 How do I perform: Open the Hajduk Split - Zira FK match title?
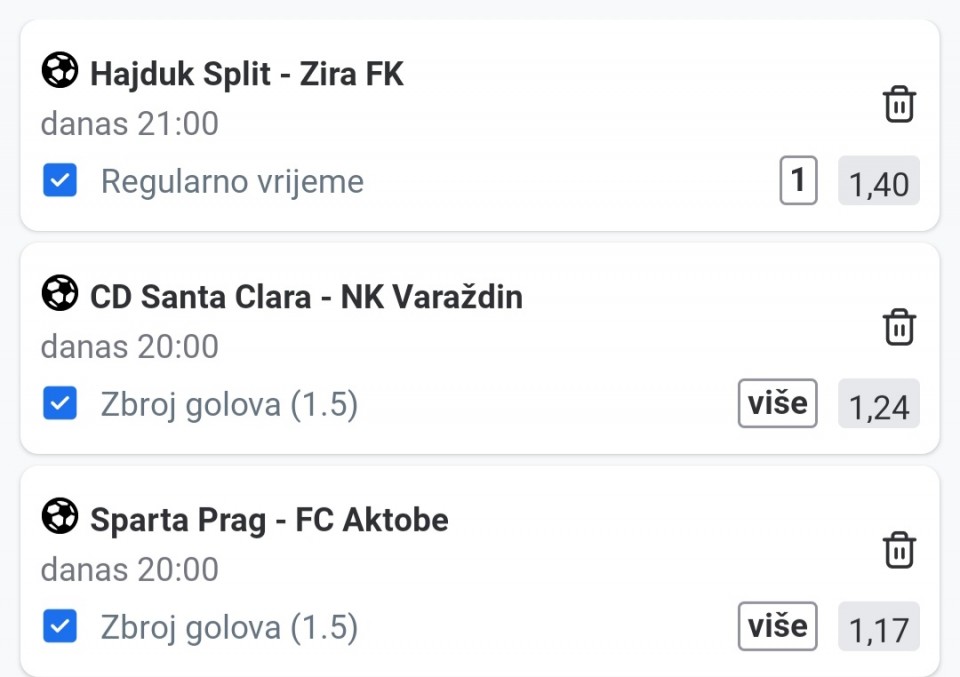pos(247,74)
